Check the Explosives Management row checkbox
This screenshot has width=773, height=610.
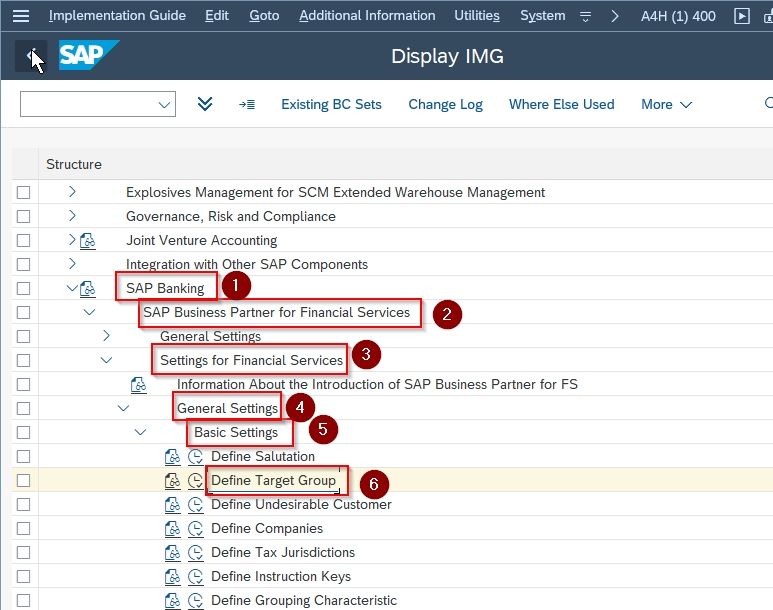[x=23, y=192]
